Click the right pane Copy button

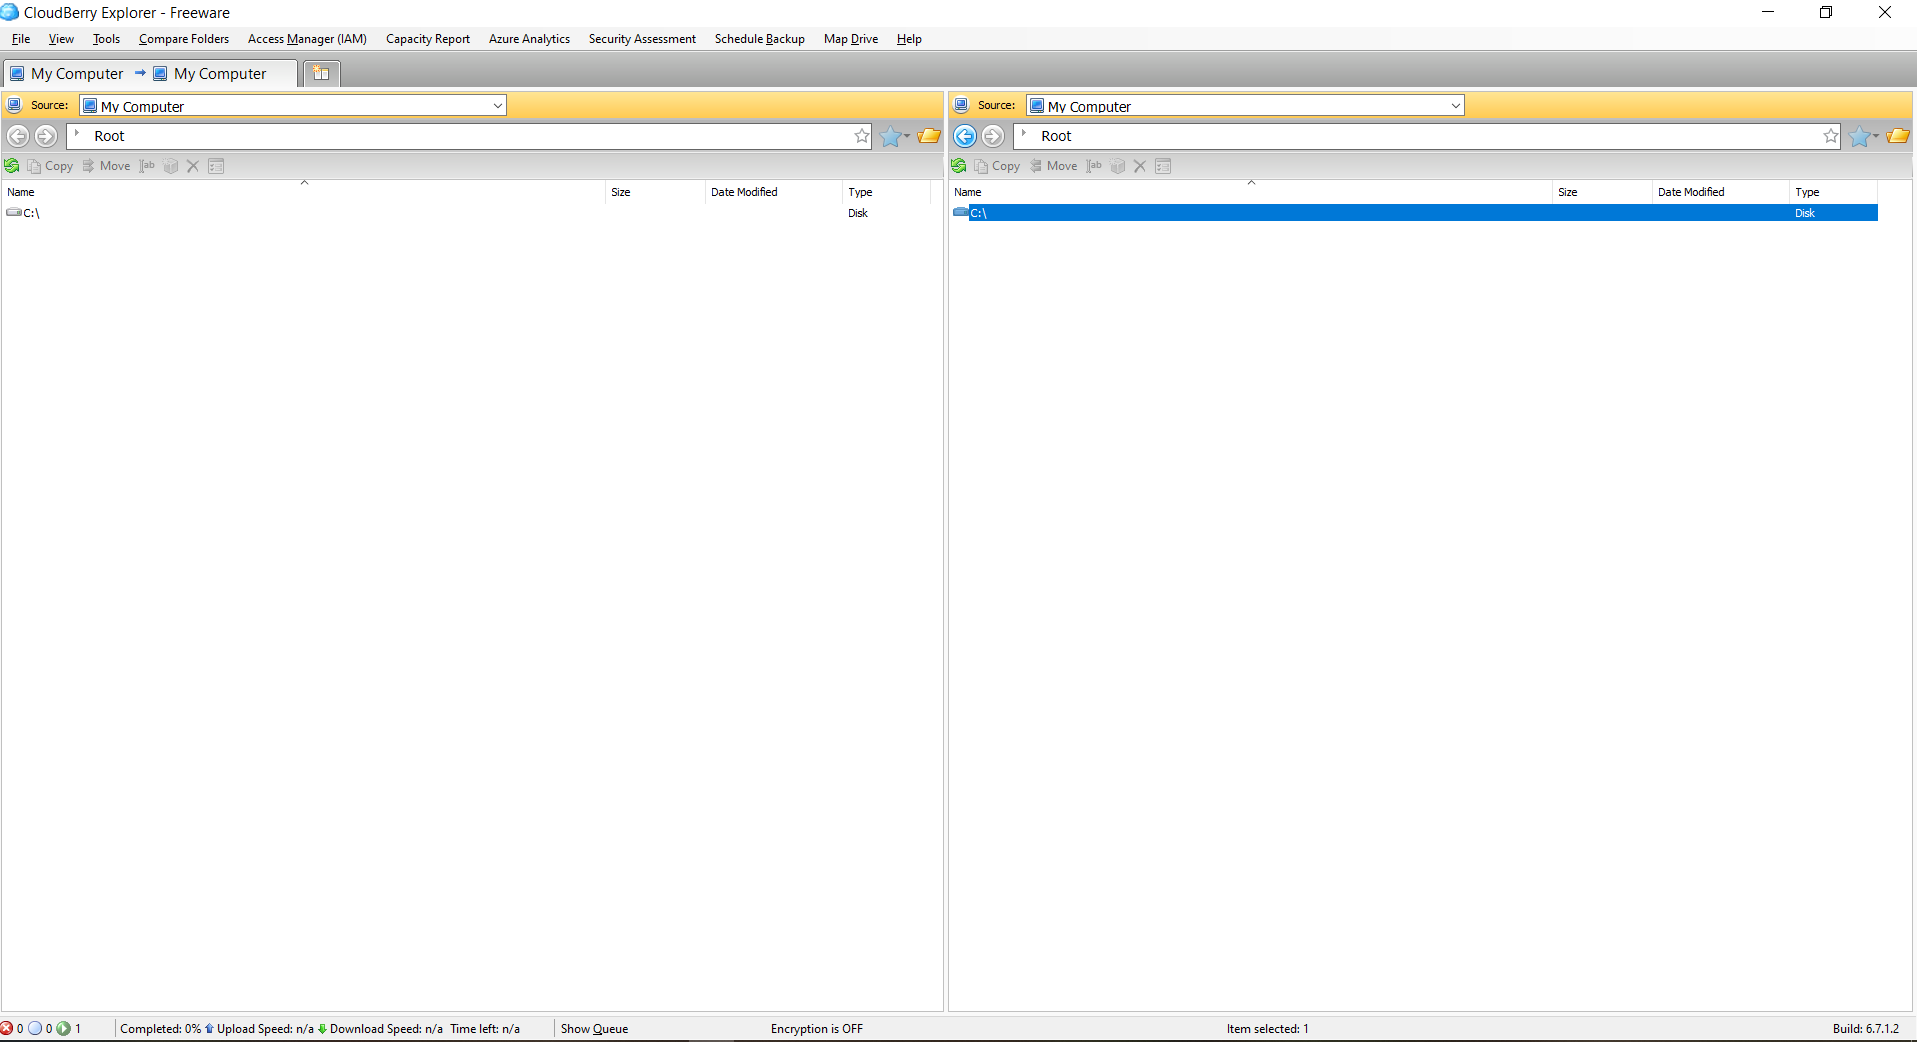997,166
